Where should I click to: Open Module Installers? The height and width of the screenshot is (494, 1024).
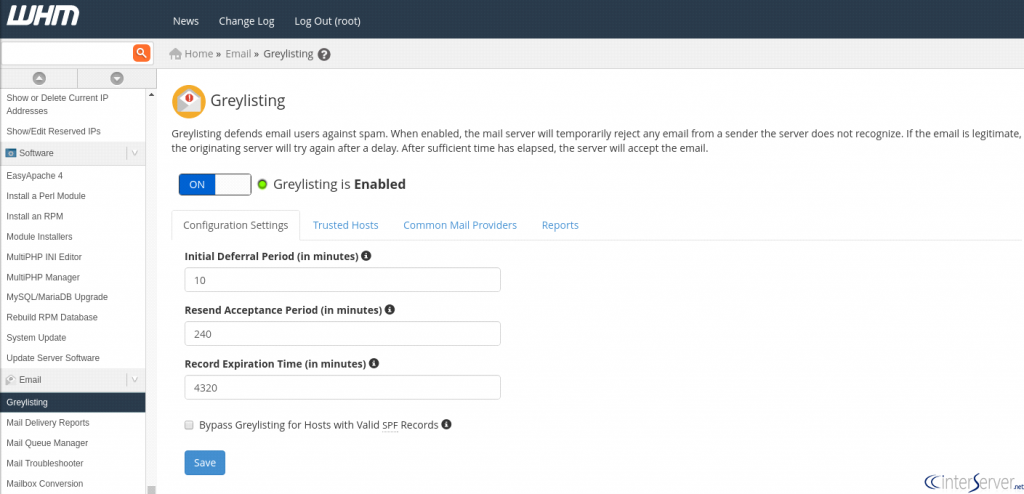pyautogui.click(x=39, y=237)
